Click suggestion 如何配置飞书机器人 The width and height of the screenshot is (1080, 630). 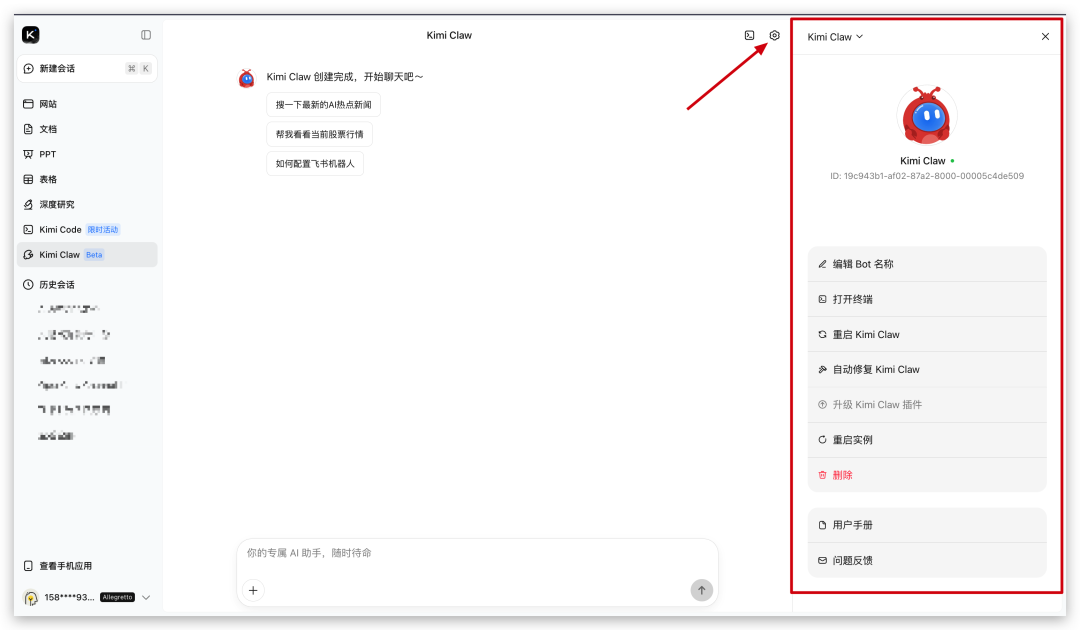[315, 164]
